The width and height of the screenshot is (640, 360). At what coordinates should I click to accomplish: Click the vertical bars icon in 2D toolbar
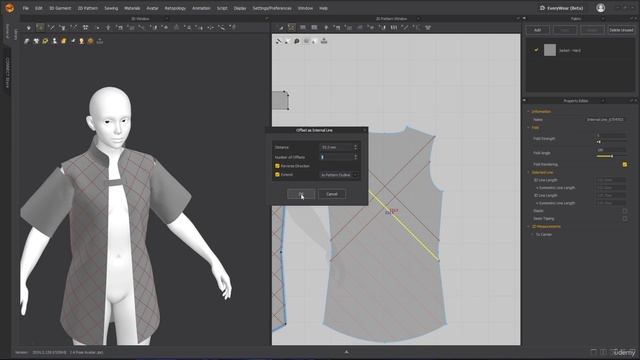(x=394, y=28)
